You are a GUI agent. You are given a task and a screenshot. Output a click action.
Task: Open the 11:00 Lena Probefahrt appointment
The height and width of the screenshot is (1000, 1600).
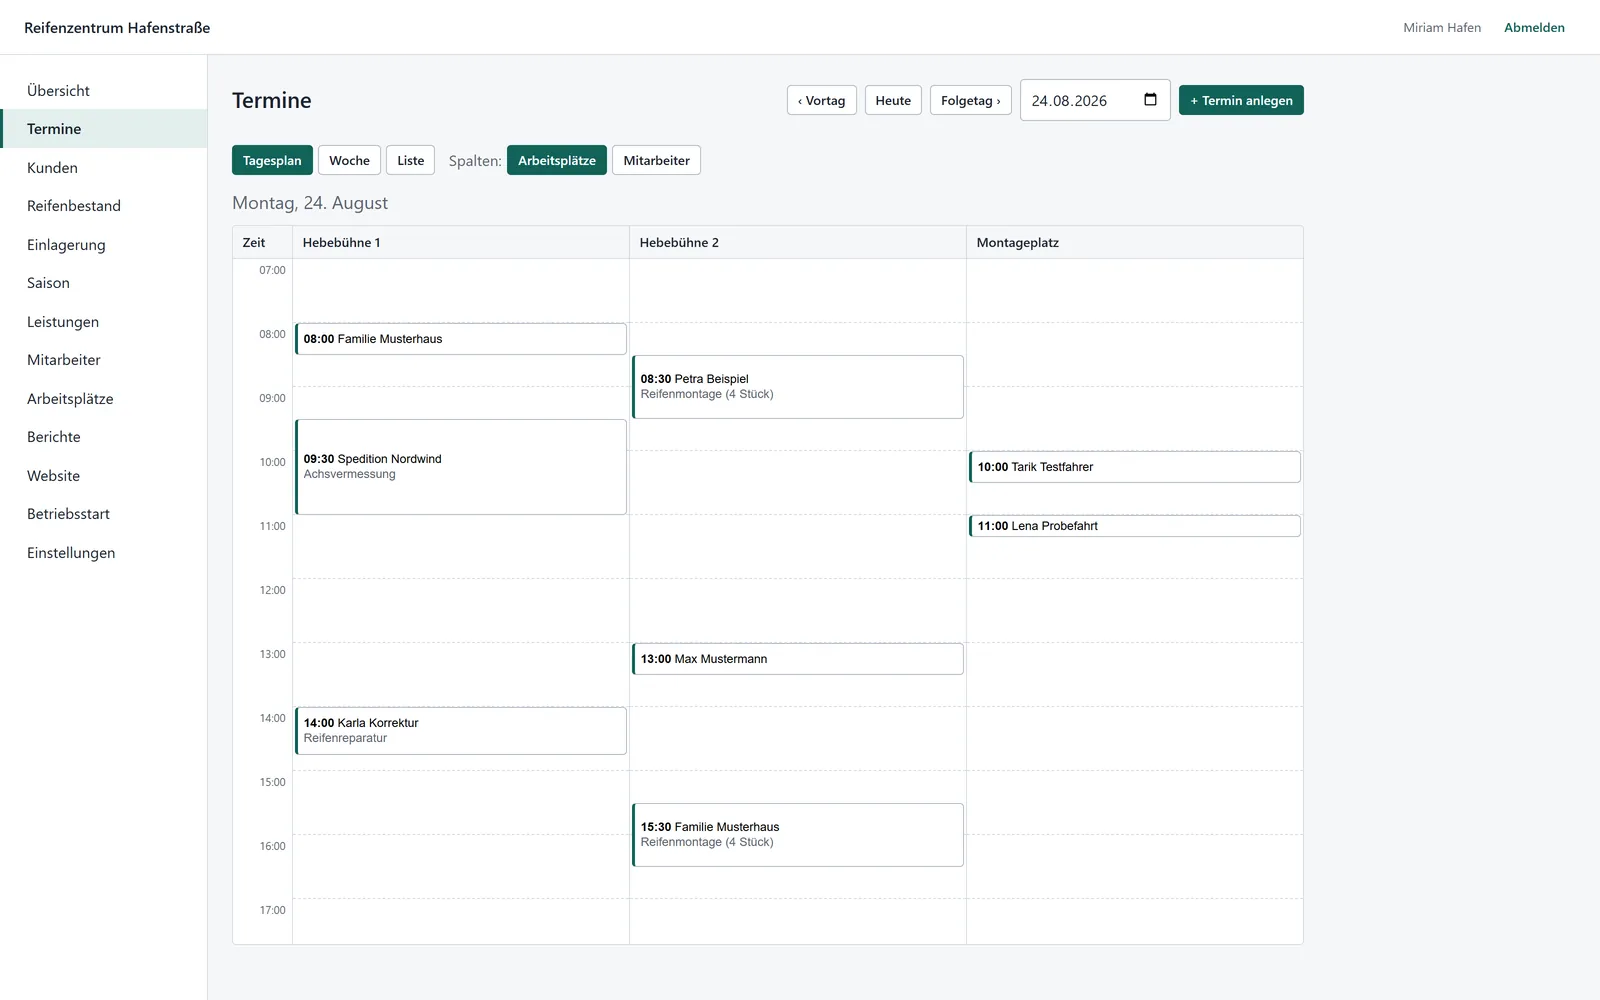tap(1135, 526)
